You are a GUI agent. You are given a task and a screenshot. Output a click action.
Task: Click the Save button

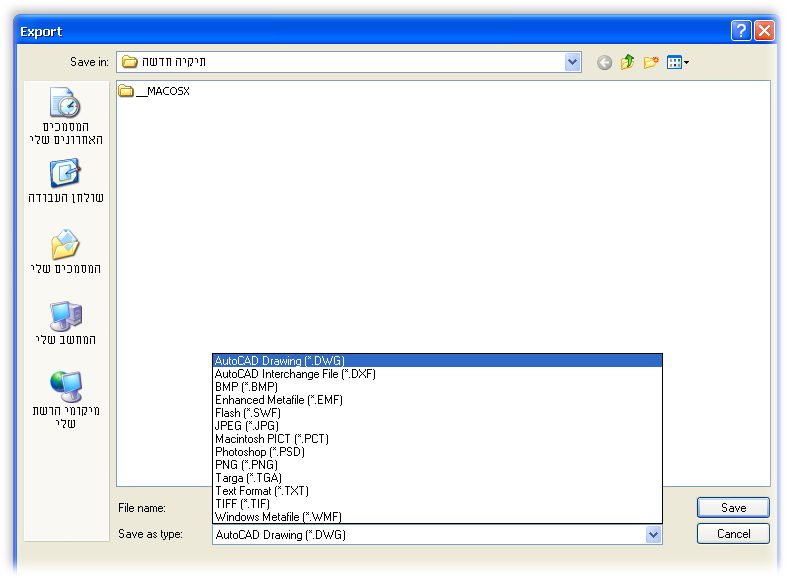(x=733, y=508)
